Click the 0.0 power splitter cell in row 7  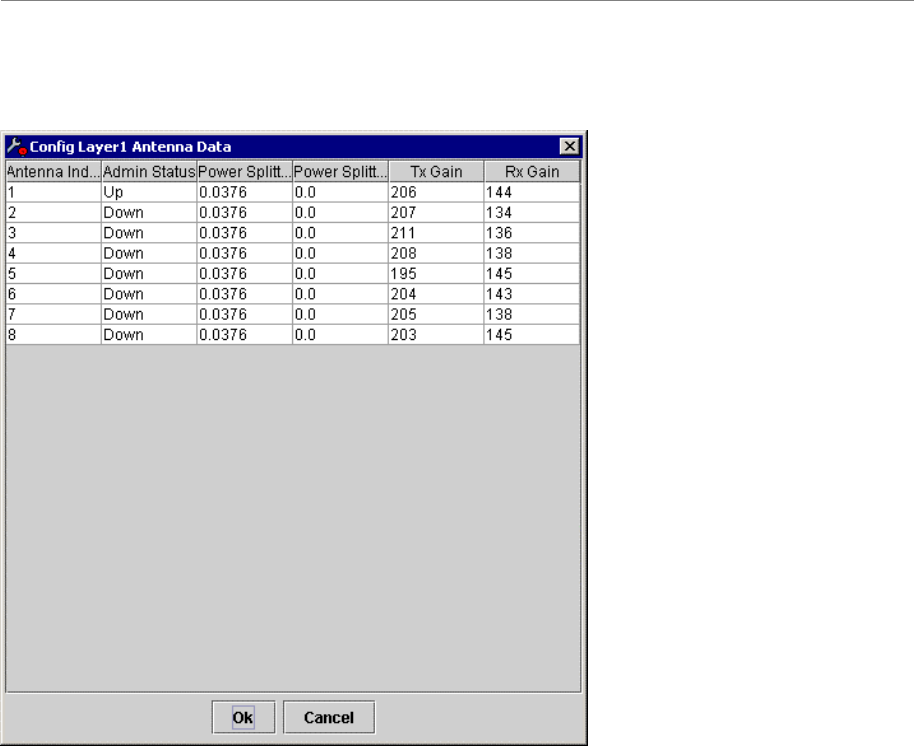(x=340, y=315)
